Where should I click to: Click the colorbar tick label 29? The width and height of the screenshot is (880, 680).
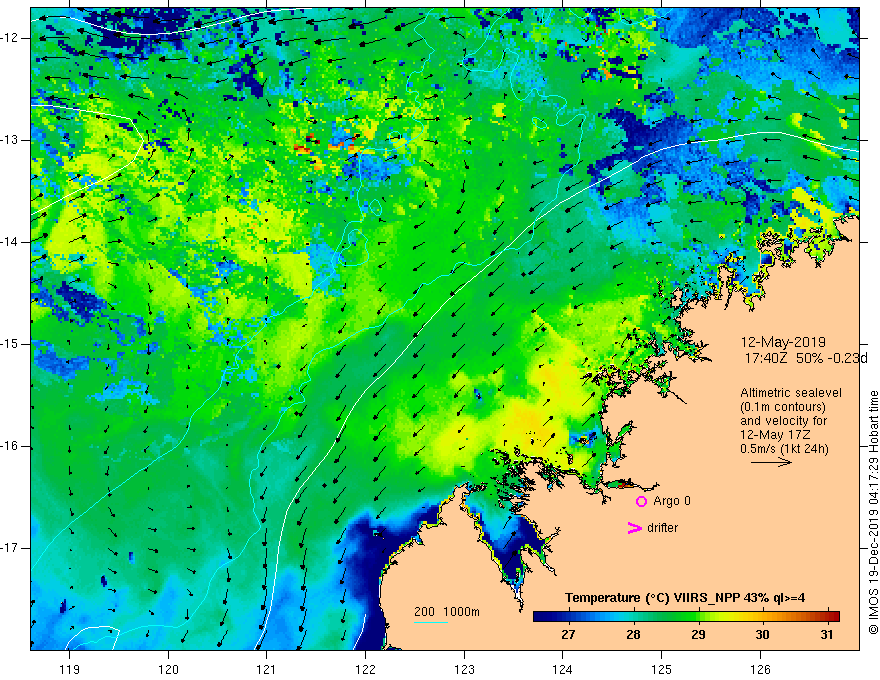pos(698,635)
